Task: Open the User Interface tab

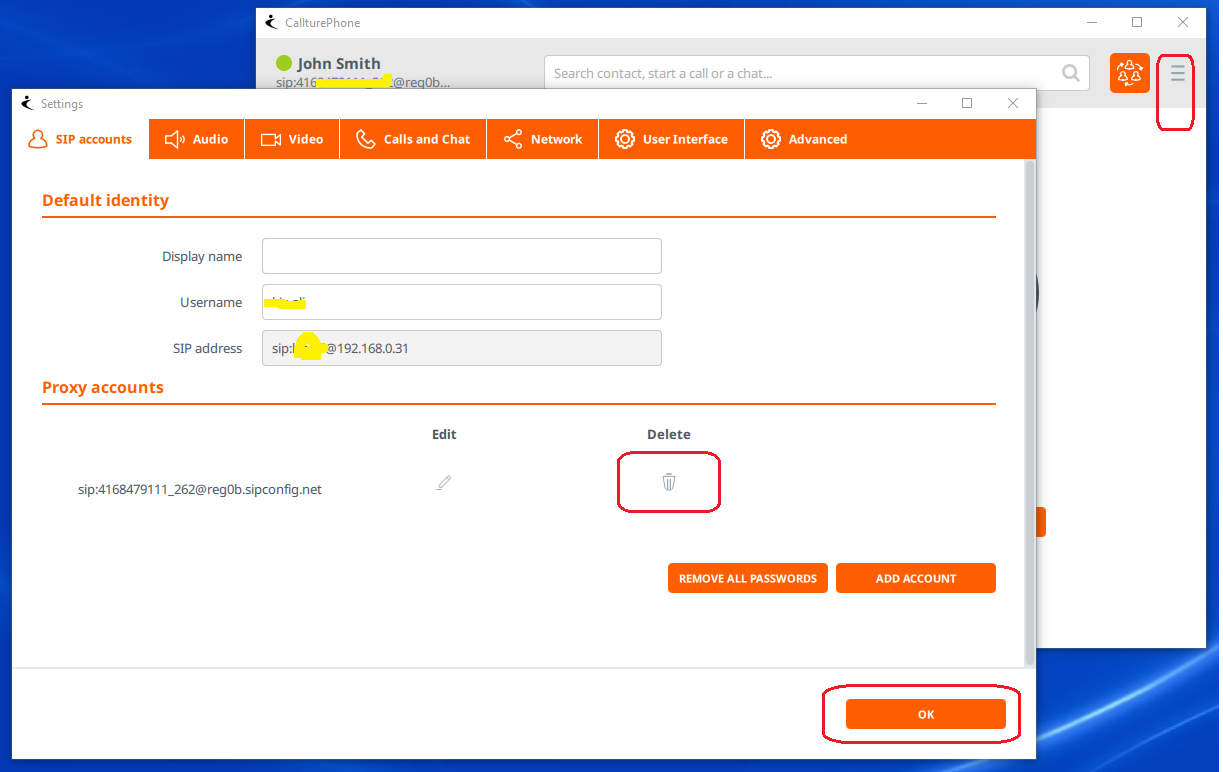Action: pos(671,139)
